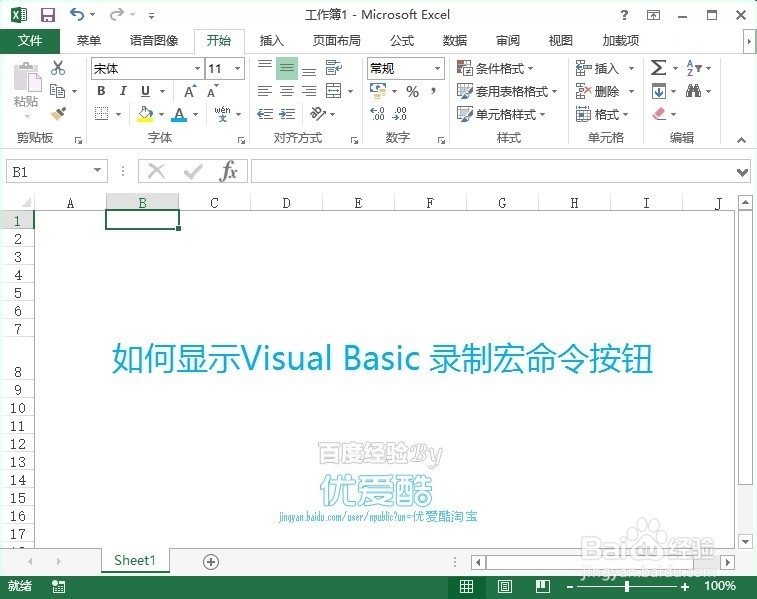This screenshot has height=599, width=757.
Task: Open Find and Select binoculars
Action: tap(693, 91)
